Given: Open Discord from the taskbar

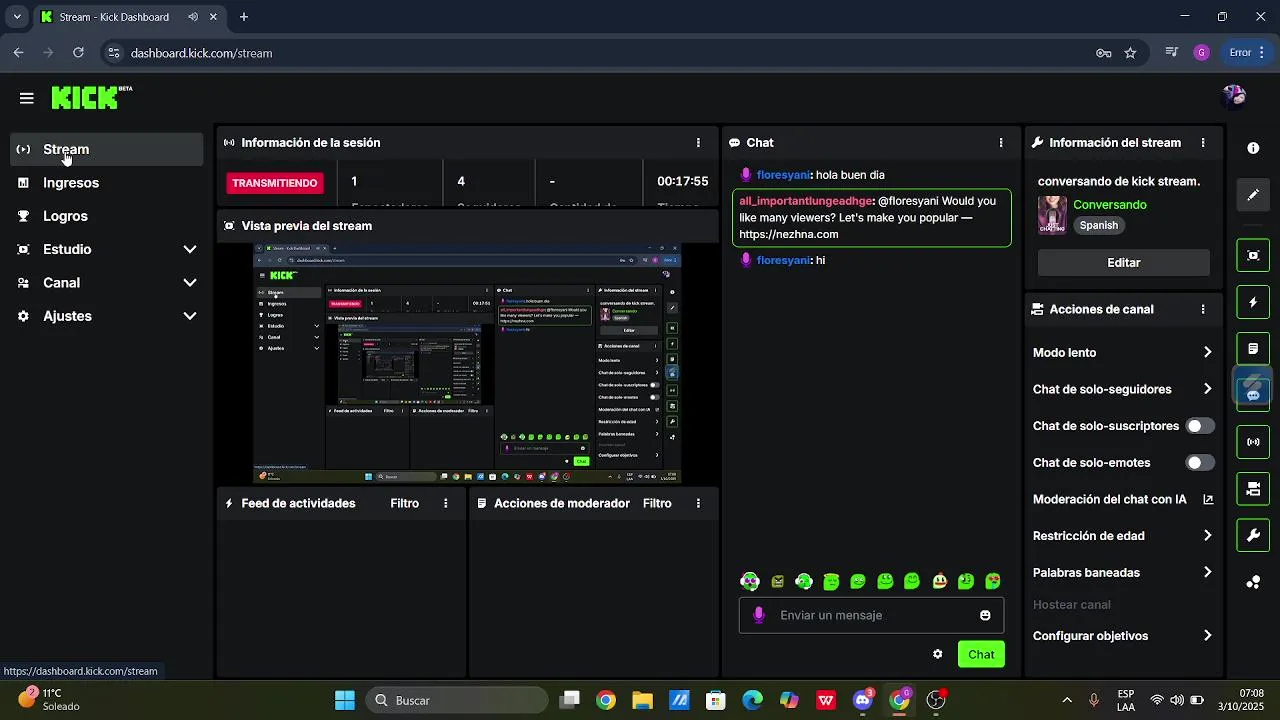Looking at the screenshot, I should pyautogui.click(x=863, y=700).
